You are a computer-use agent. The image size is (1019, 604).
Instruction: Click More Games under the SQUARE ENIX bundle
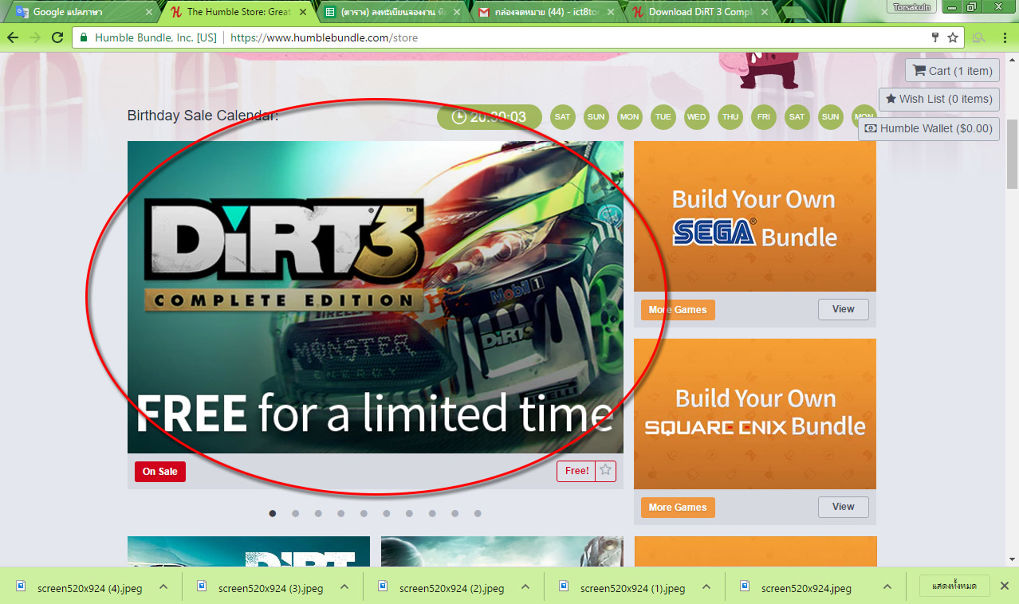point(677,507)
